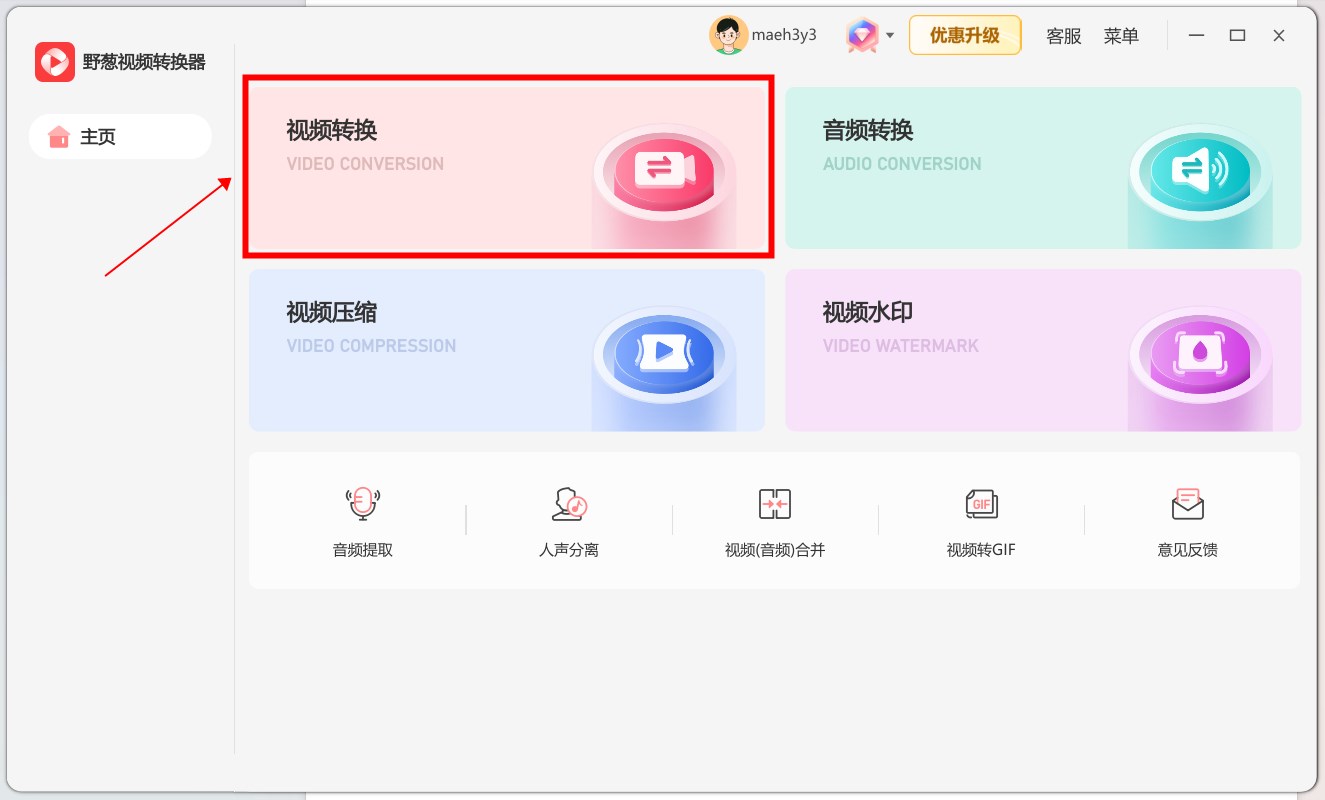Open the 视频水印 video watermark card
Image resolution: width=1325 pixels, height=800 pixels.
point(1043,350)
